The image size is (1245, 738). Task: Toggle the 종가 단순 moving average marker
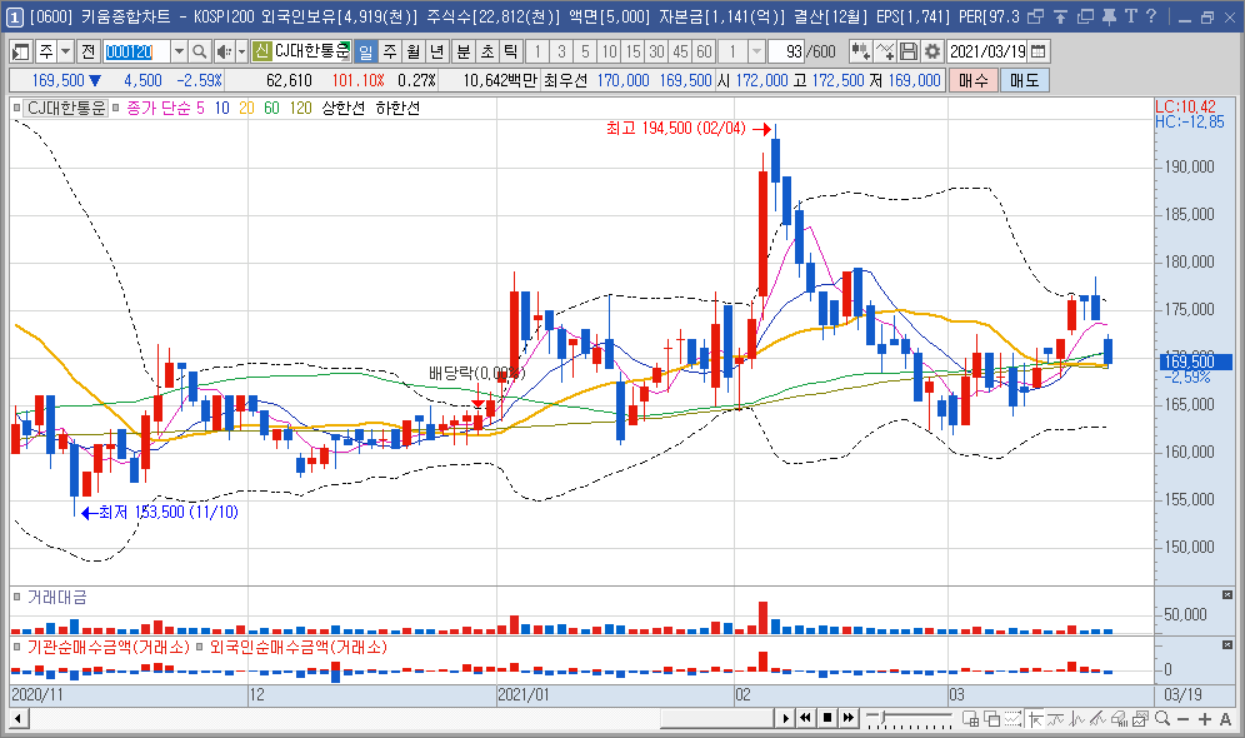116,107
